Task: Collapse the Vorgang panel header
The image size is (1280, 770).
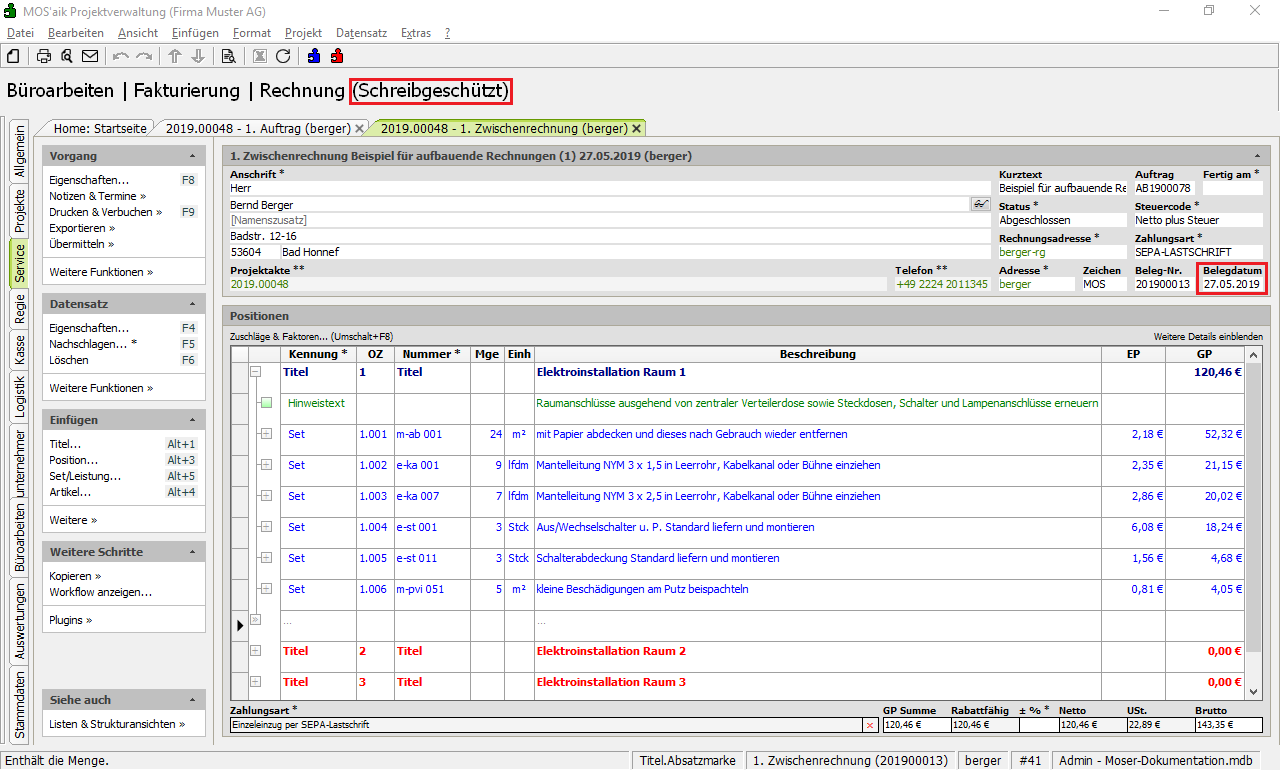Action: click(192, 157)
